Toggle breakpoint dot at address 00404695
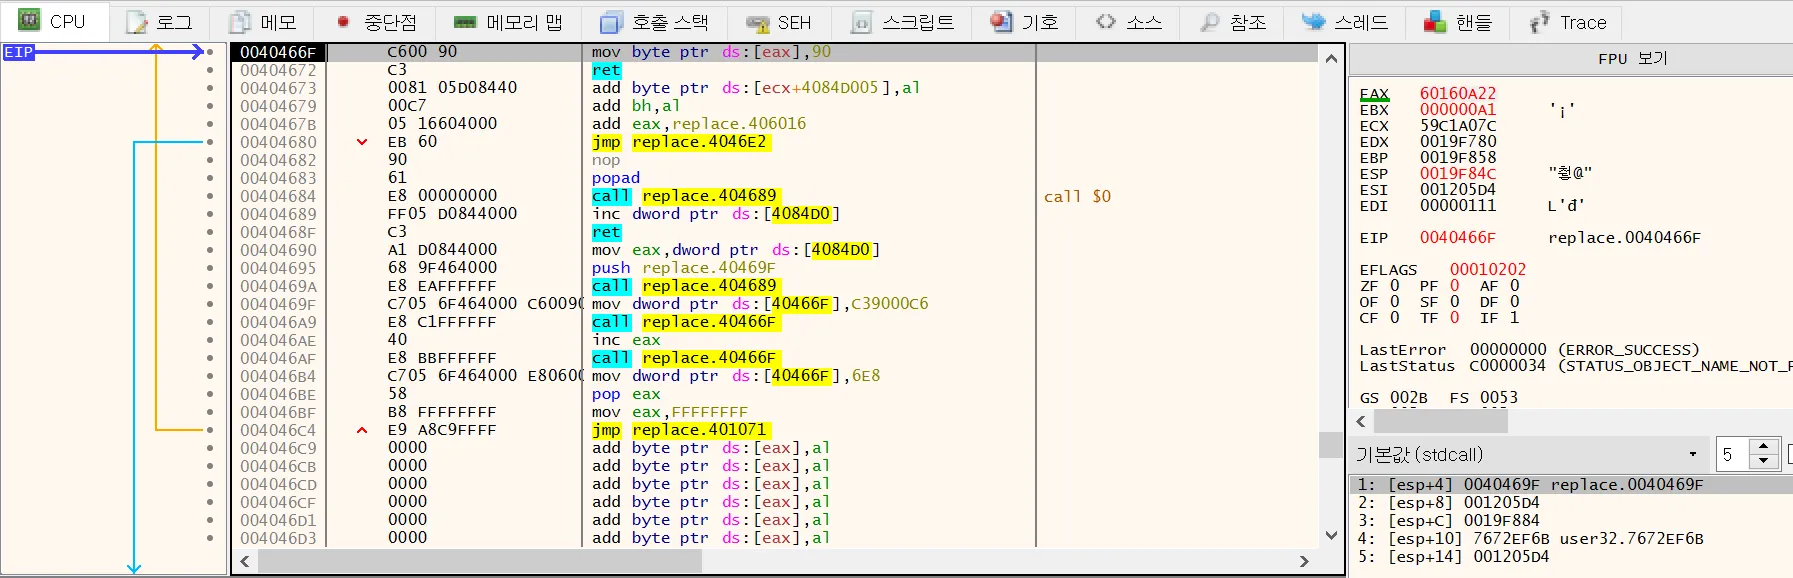This screenshot has width=1793, height=578. [x=210, y=268]
